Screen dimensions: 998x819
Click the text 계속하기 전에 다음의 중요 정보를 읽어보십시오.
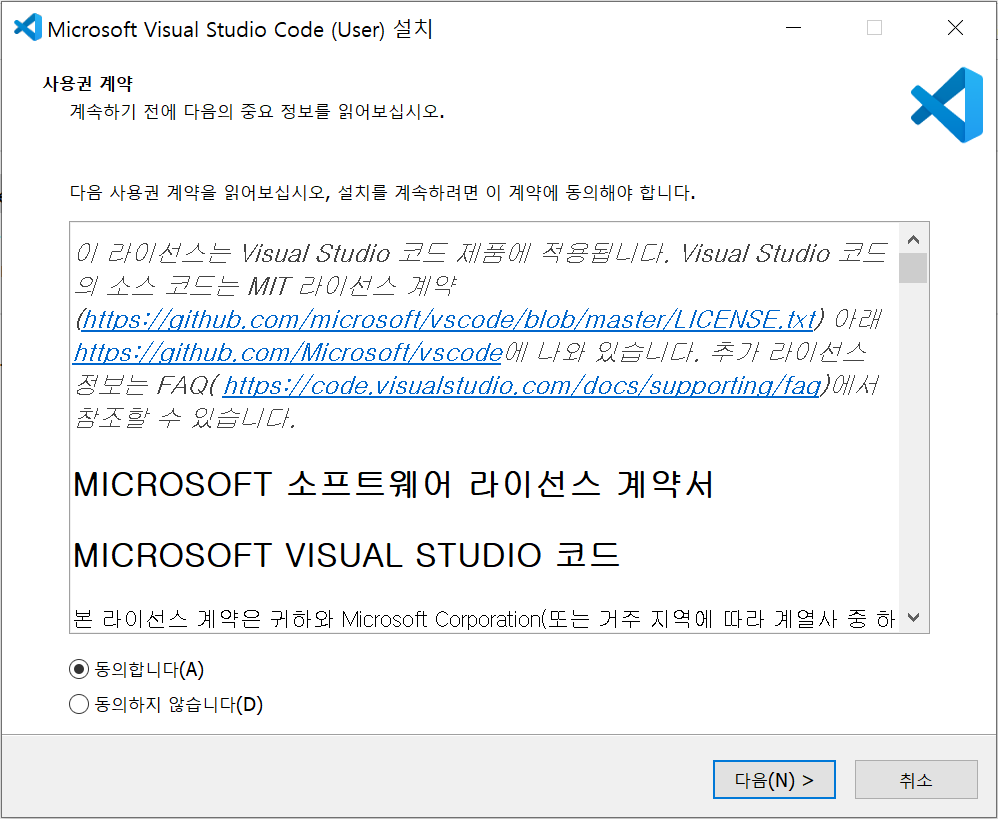coord(257,112)
